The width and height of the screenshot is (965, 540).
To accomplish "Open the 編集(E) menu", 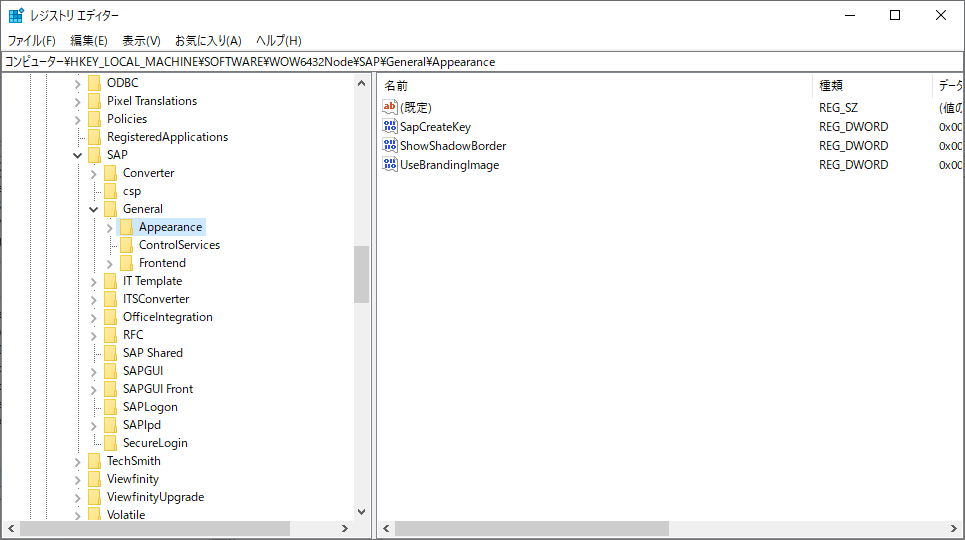I will (89, 41).
